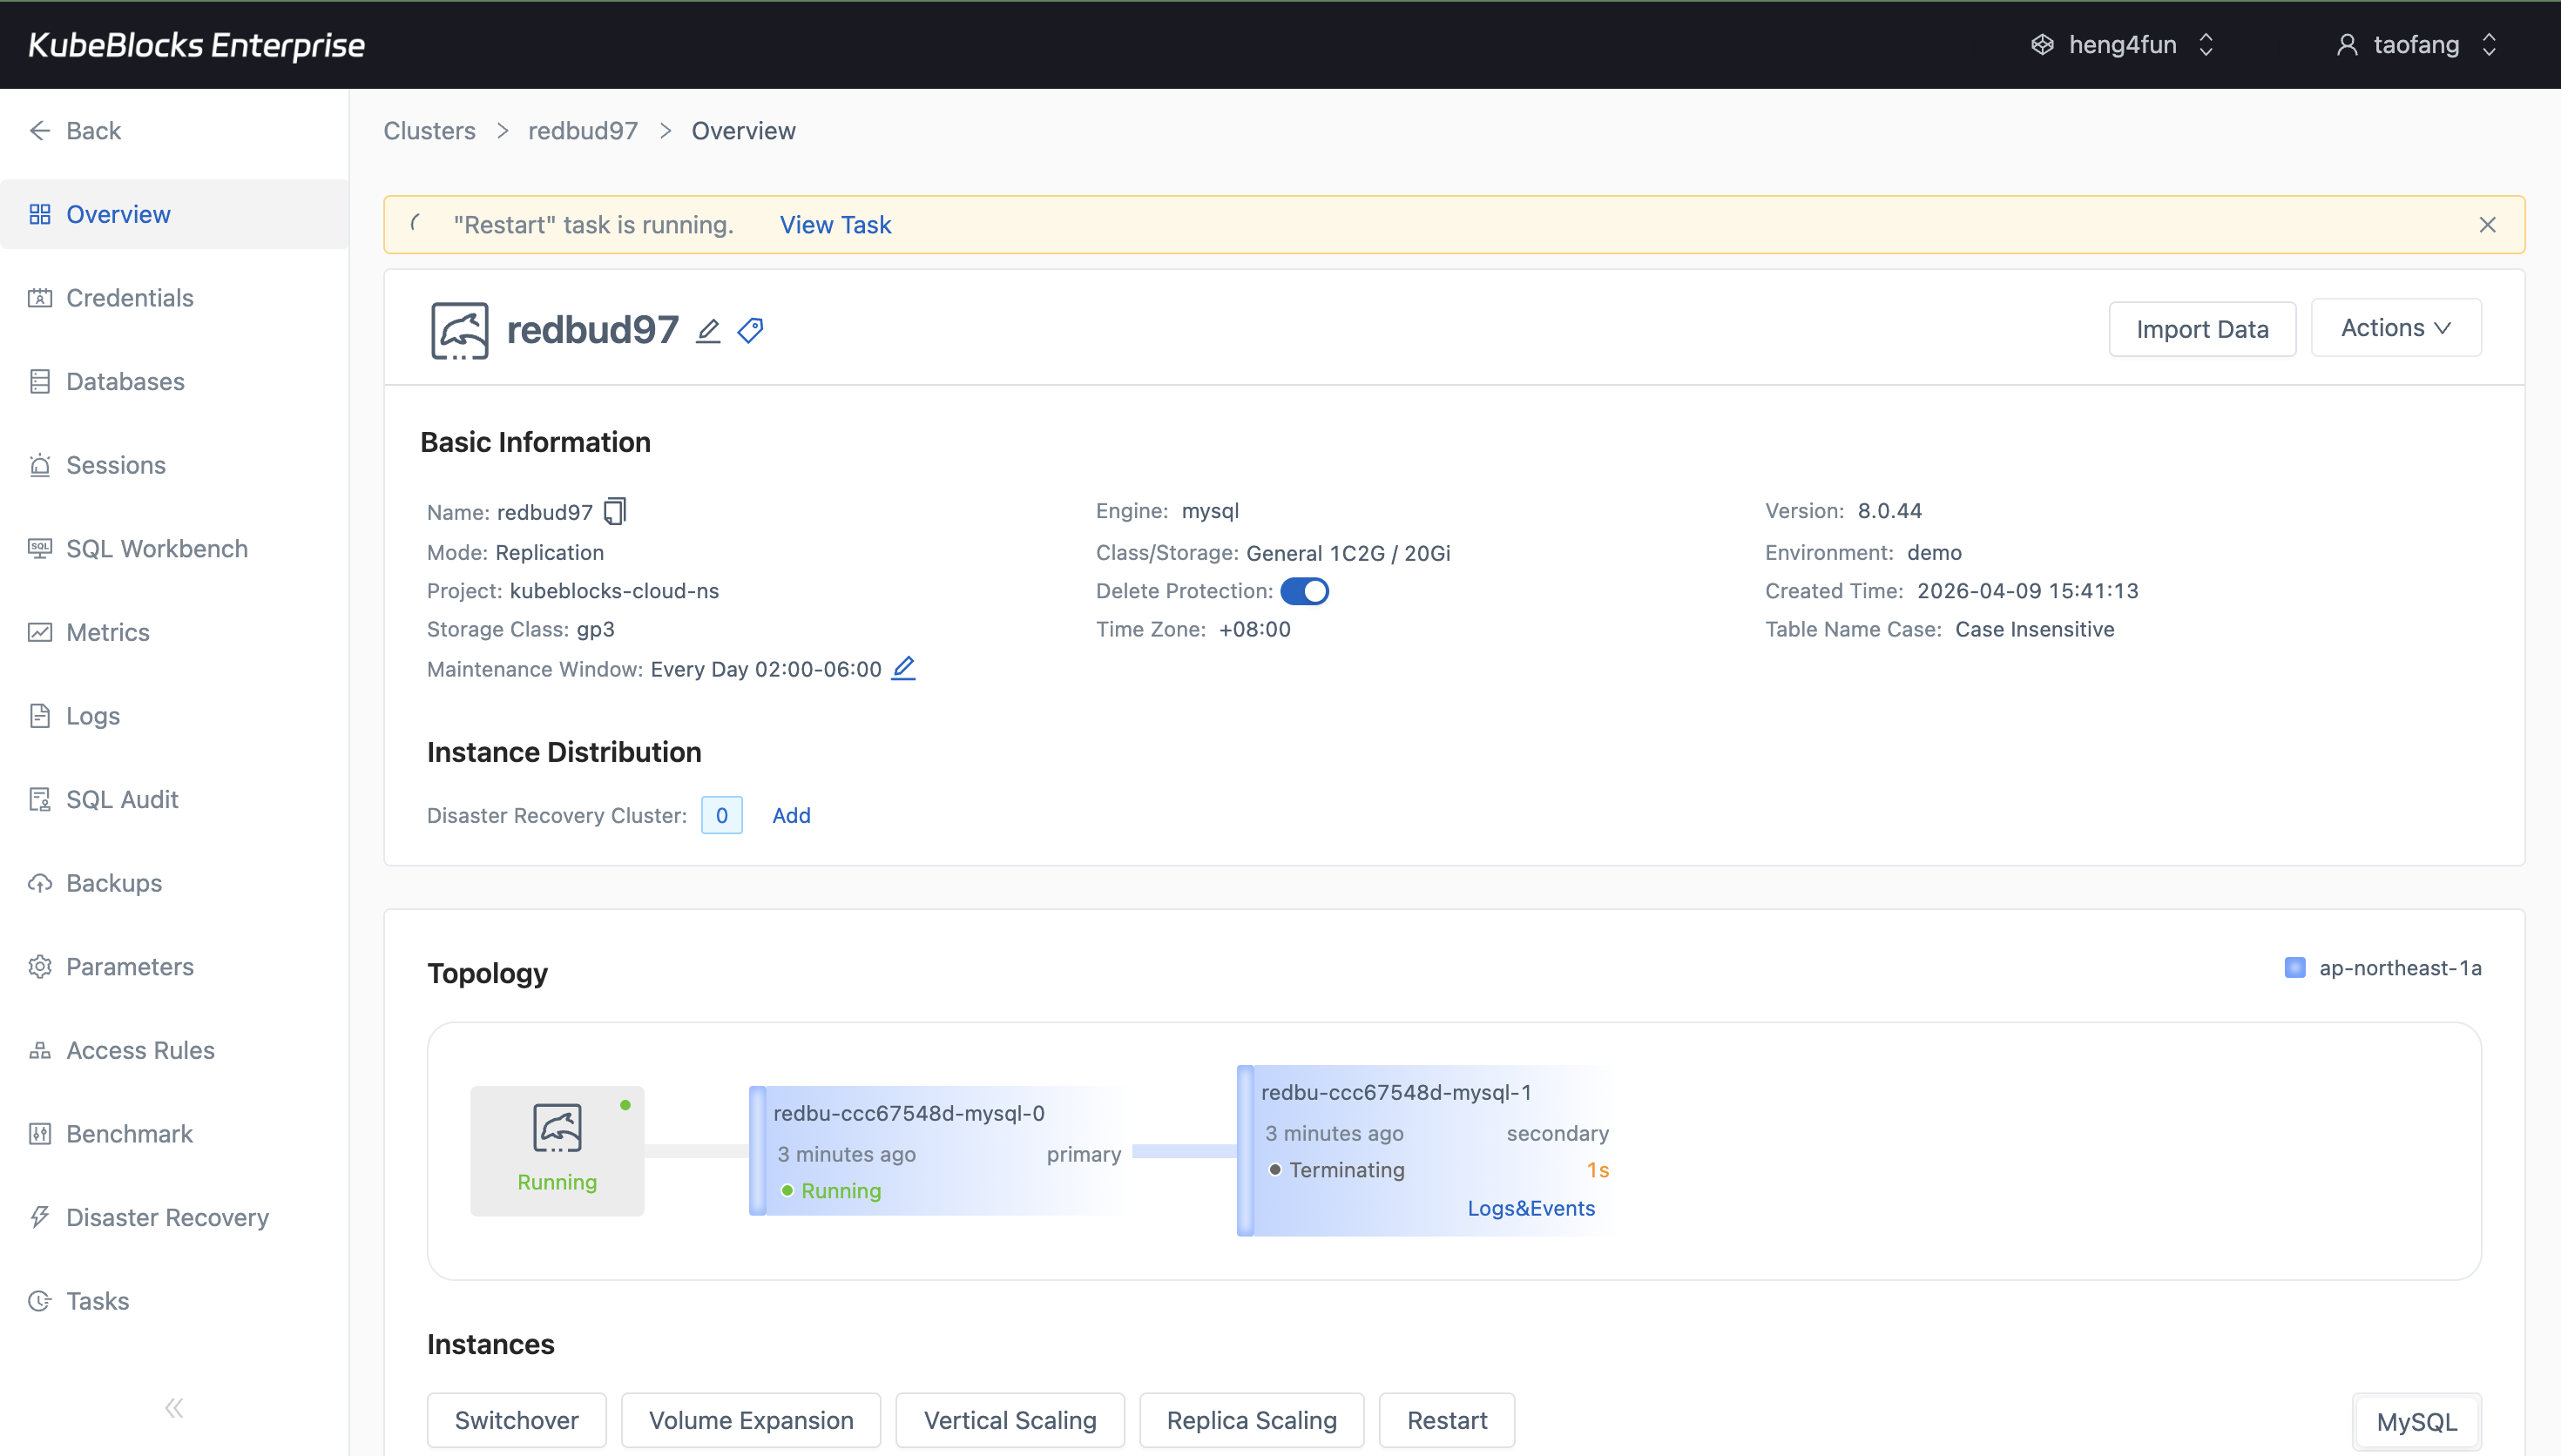Disable Delete Protection toggle
The width and height of the screenshot is (2561, 1456).
pos(1305,591)
